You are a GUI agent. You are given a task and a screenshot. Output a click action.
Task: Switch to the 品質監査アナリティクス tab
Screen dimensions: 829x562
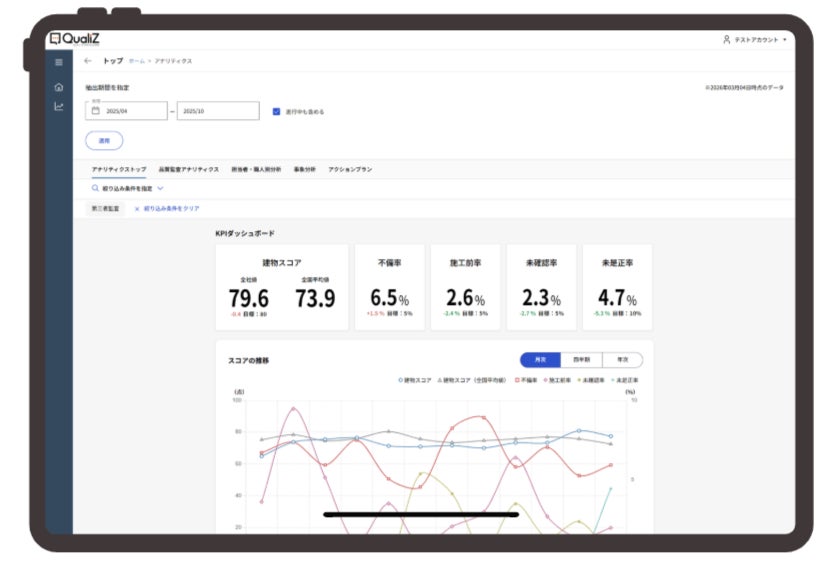[189, 169]
